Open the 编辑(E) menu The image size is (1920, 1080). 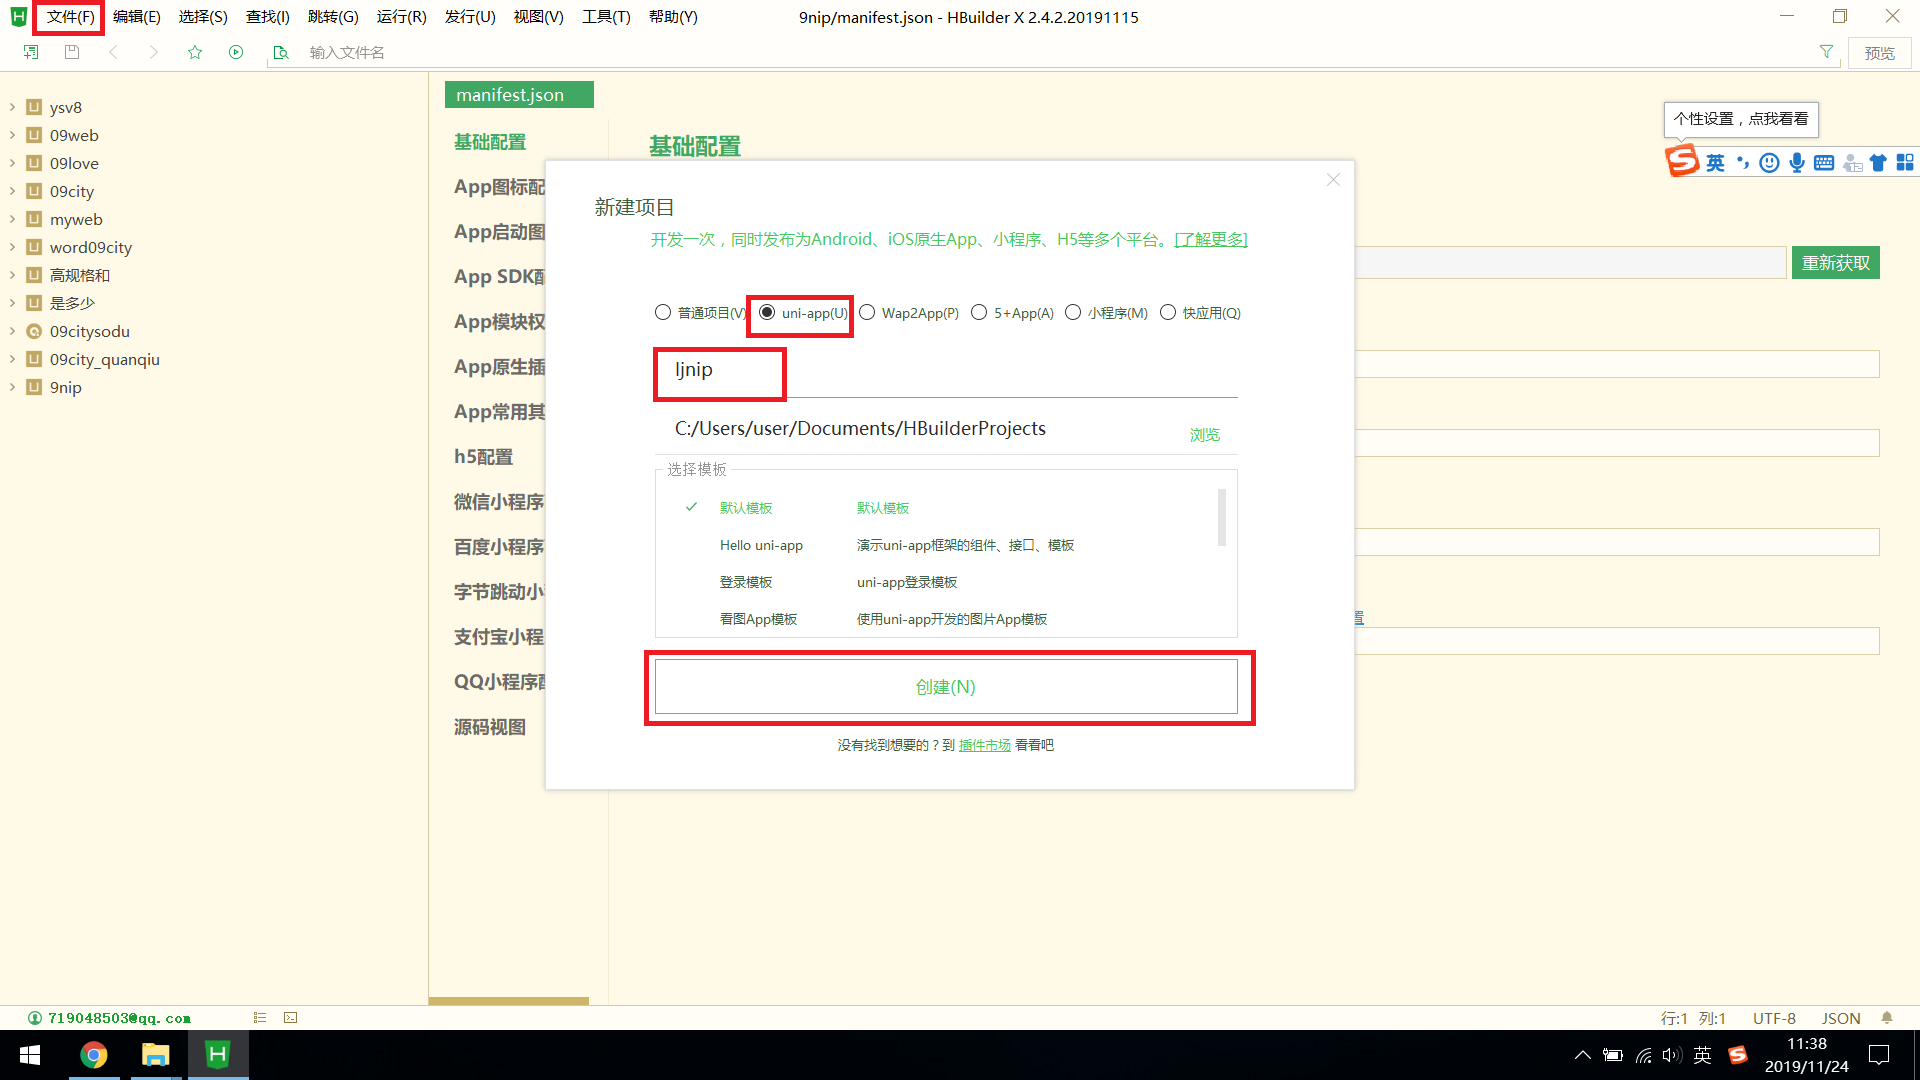[x=136, y=17]
